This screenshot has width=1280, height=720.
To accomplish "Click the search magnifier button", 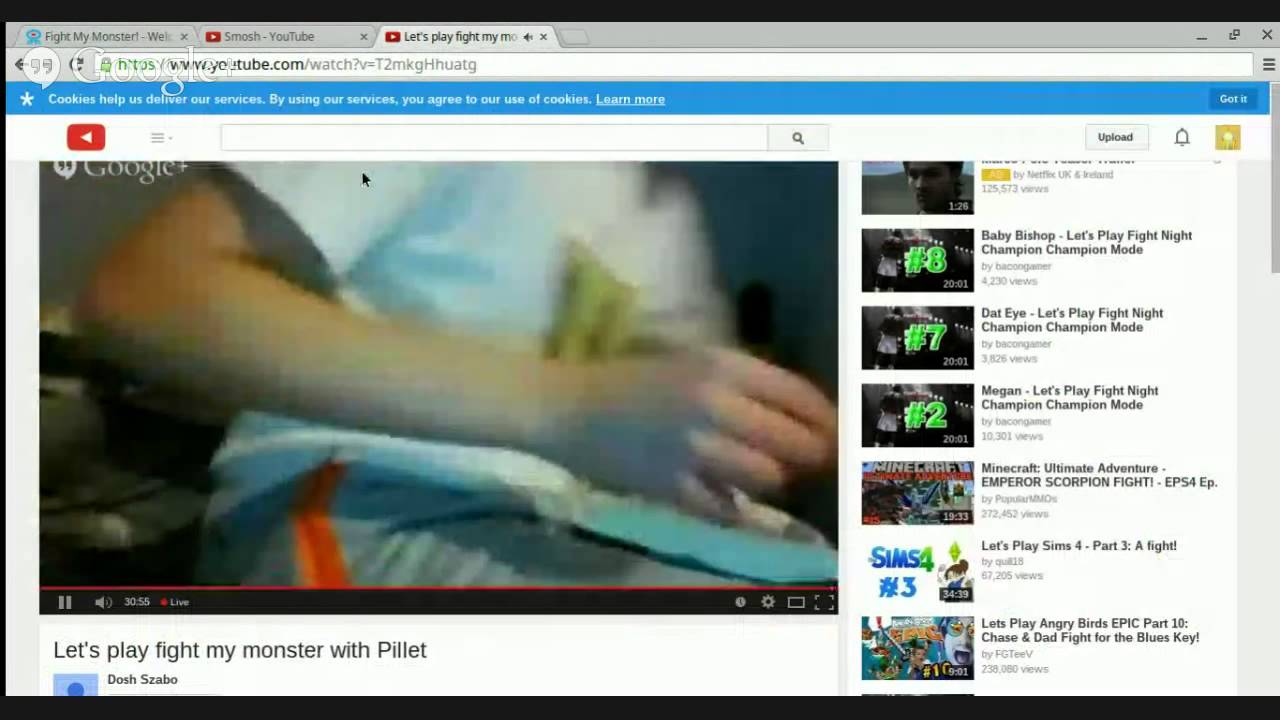I will click(798, 138).
